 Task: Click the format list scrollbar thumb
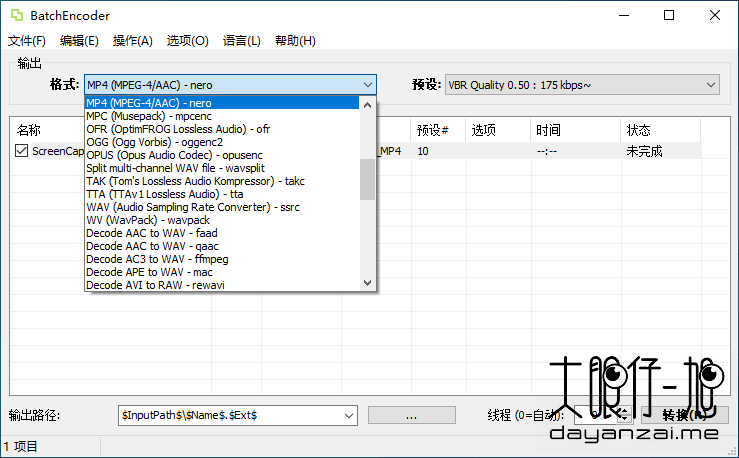(x=368, y=180)
